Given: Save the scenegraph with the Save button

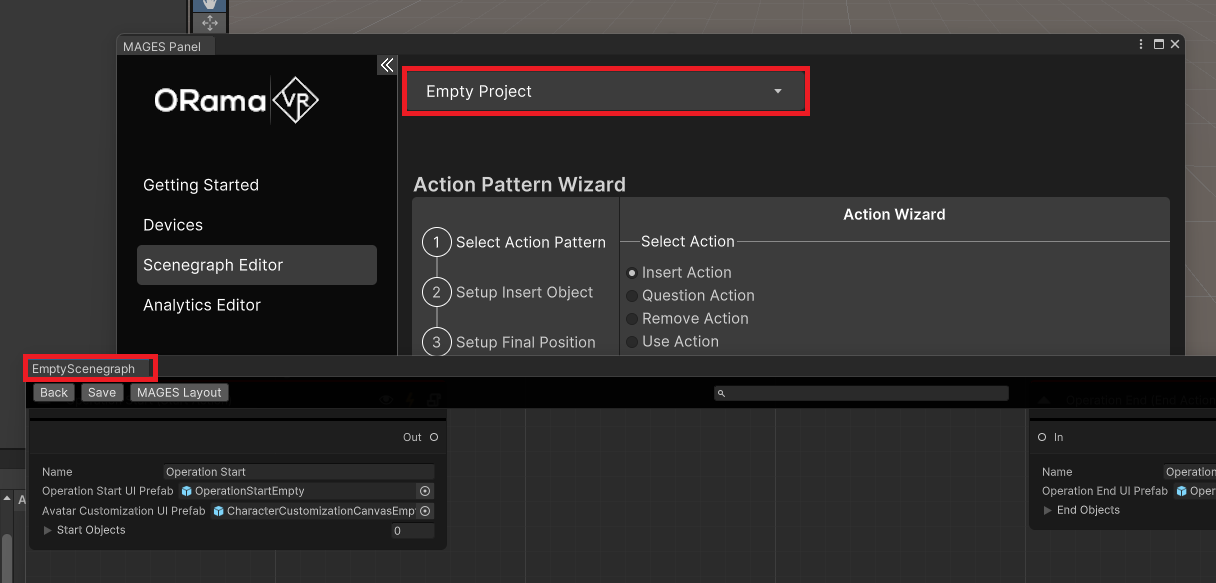Looking at the screenshot, I should tap(102, 392).
